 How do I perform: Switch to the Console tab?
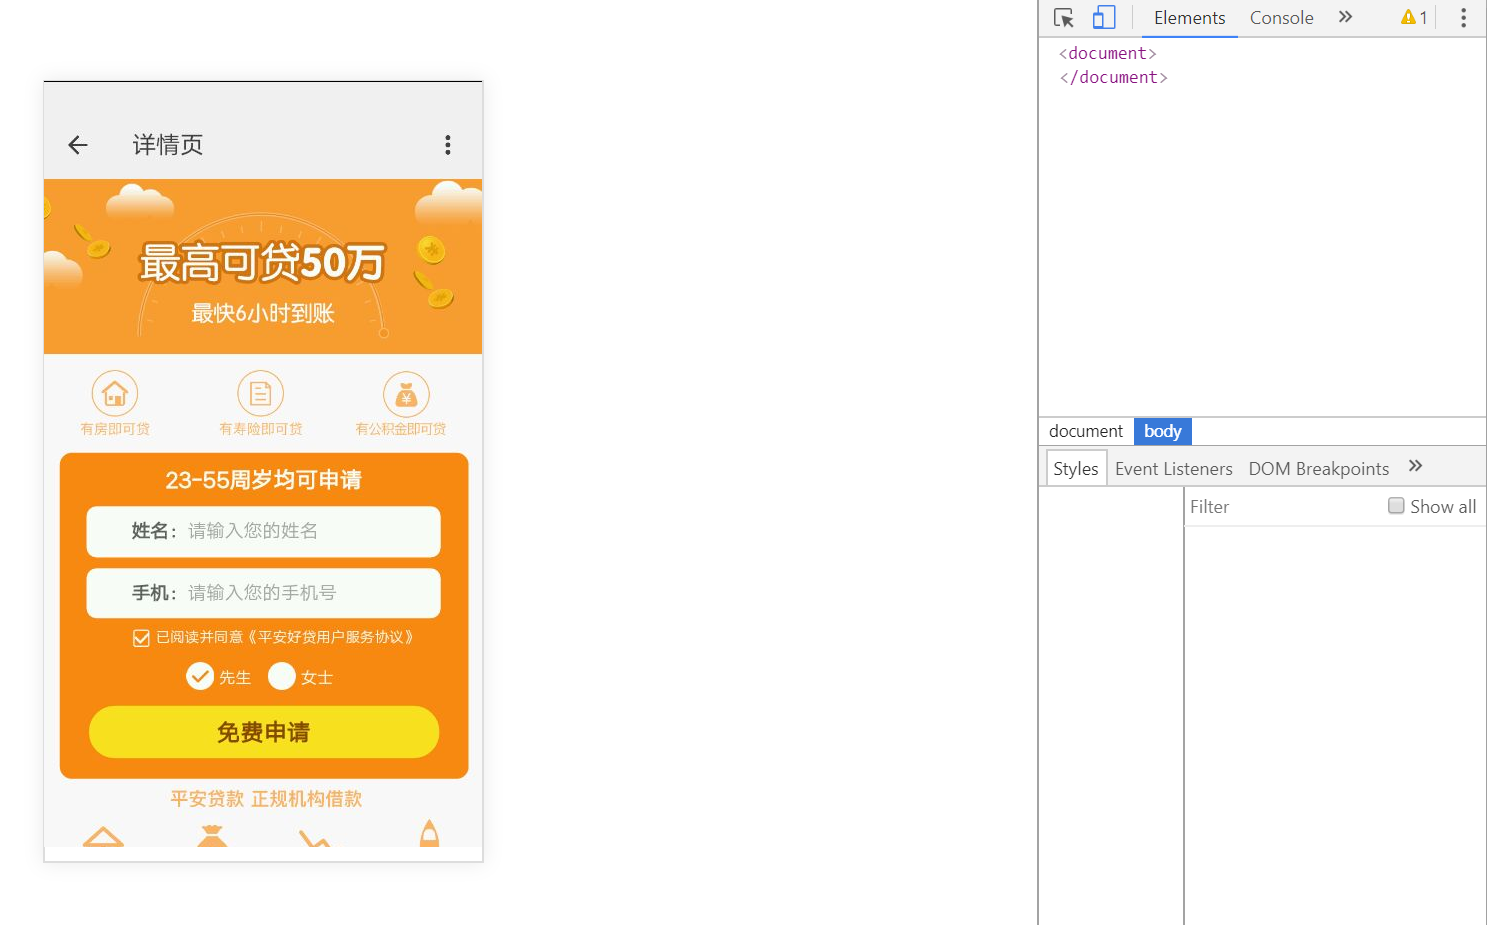click(x=1280, y=17)
